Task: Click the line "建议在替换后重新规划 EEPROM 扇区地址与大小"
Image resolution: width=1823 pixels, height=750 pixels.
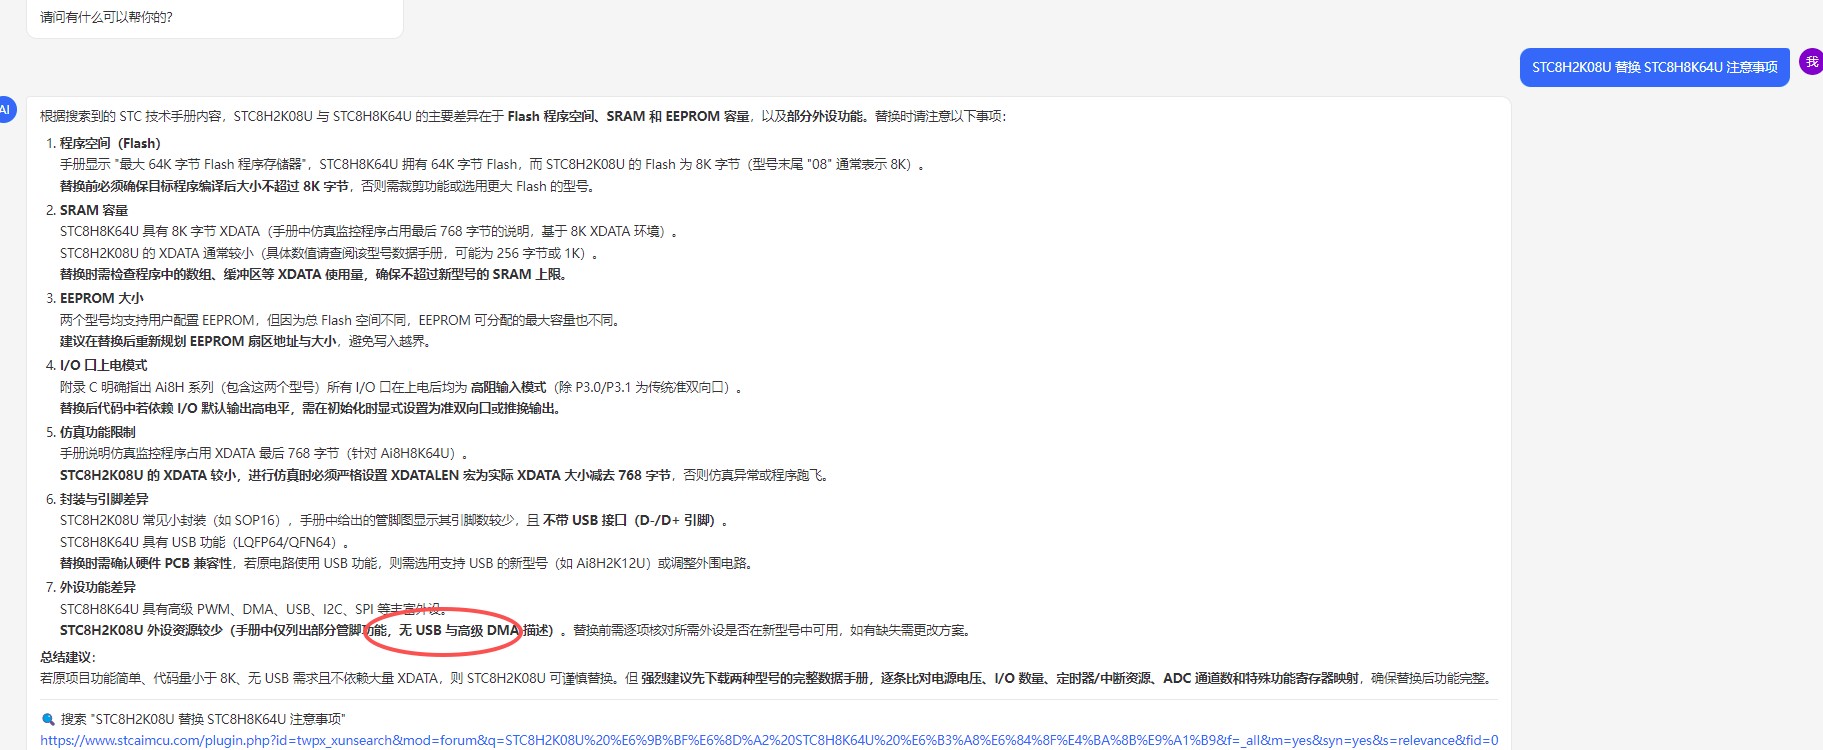Action: (247, 341)
